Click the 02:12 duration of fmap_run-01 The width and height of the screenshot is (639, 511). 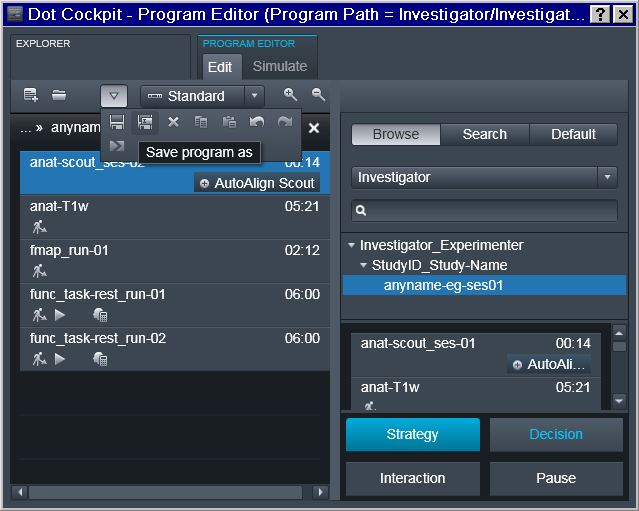point(302,251)
